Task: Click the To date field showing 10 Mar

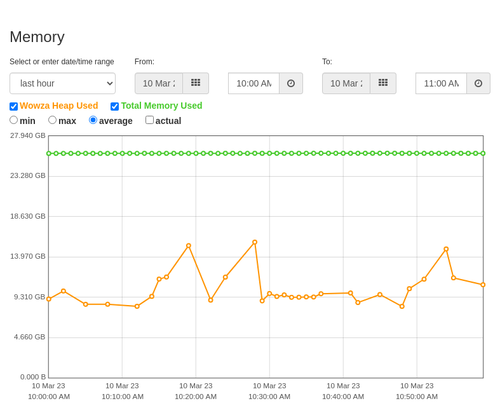Action: pyautogui.click(x=346, y=83)
